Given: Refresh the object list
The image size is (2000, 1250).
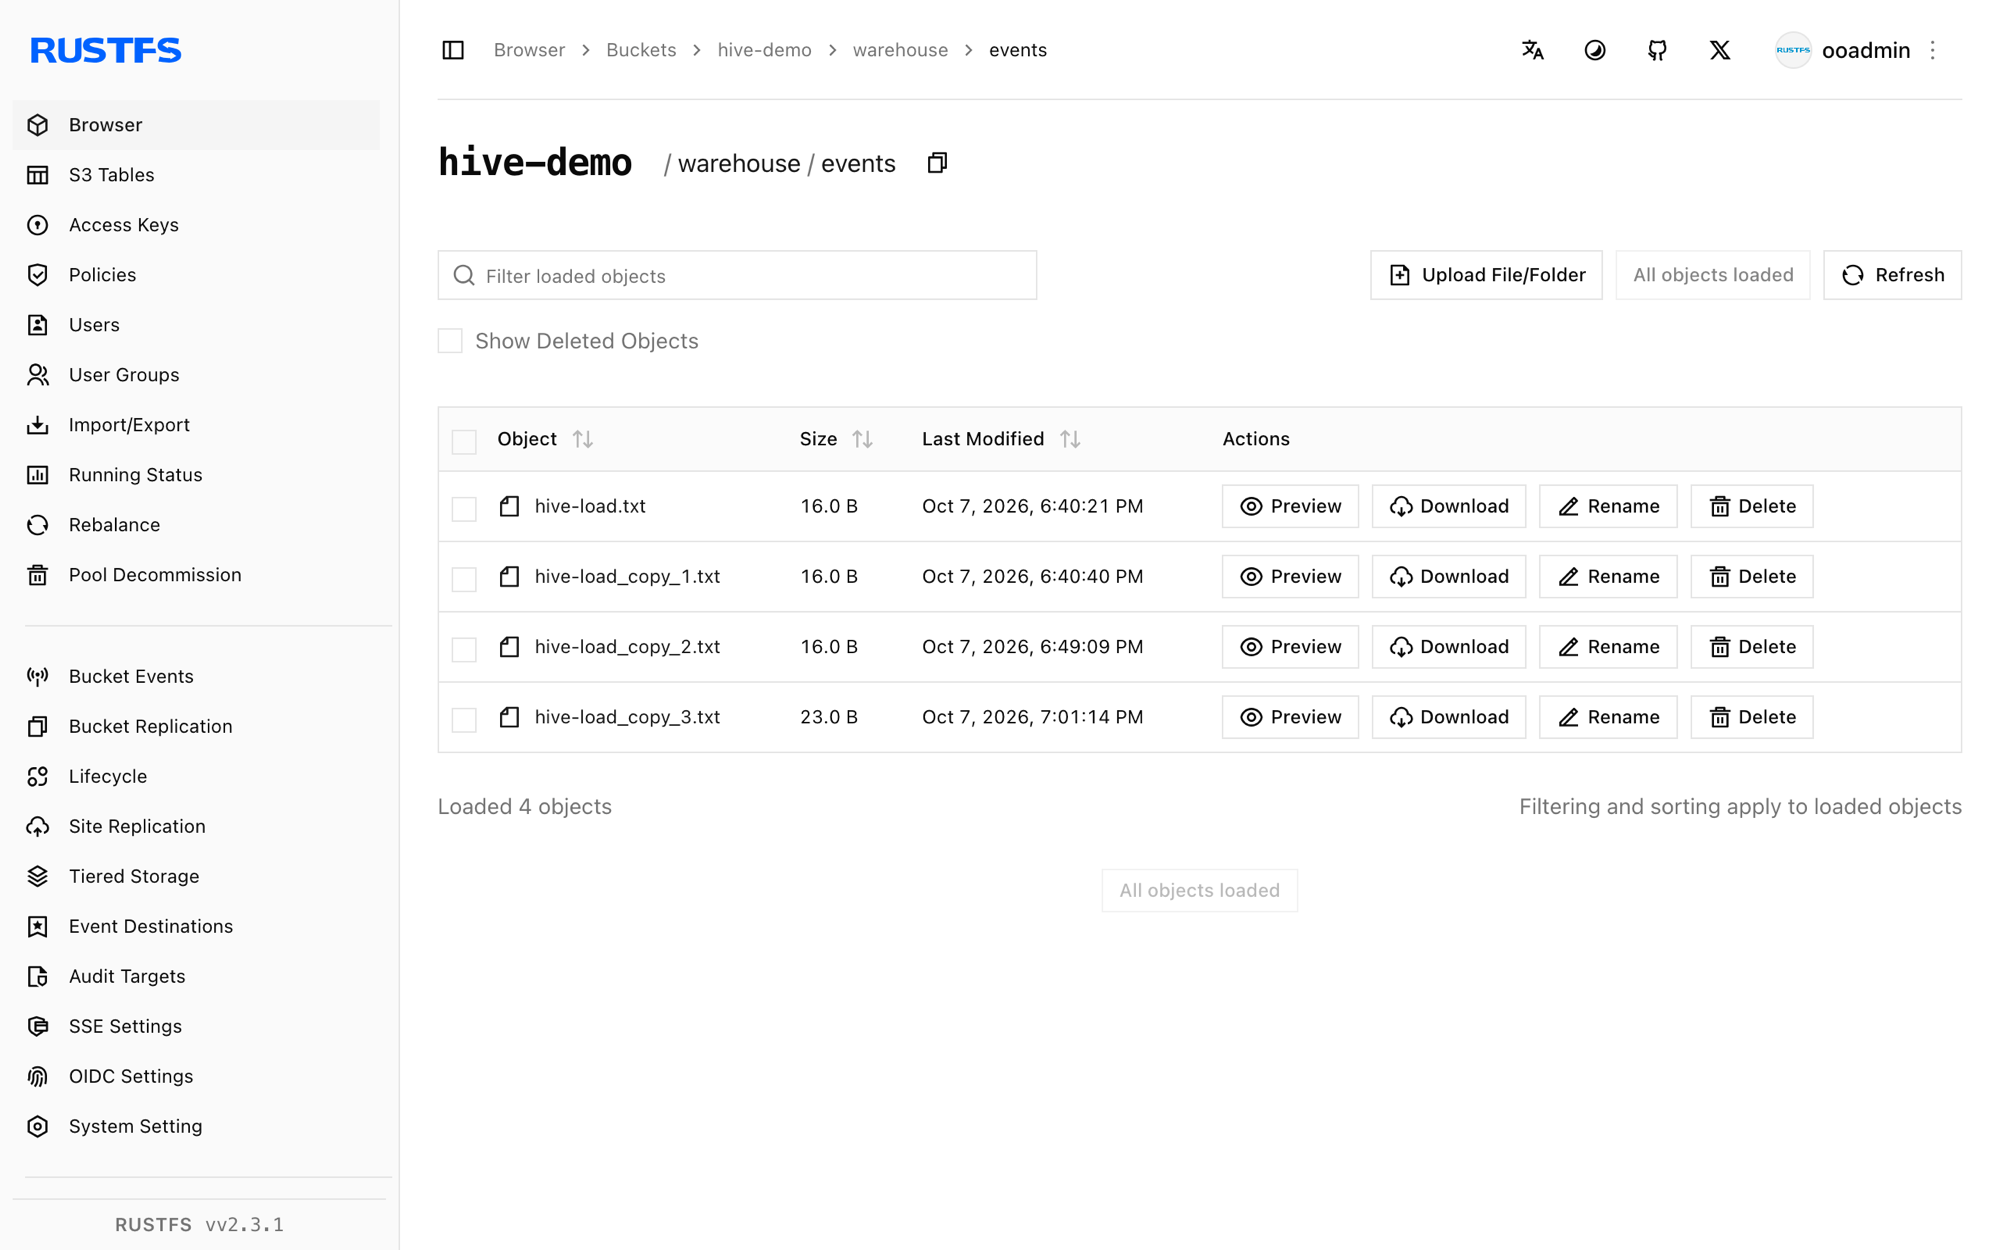Looking at the screenshot, I should pos(1892,275).
